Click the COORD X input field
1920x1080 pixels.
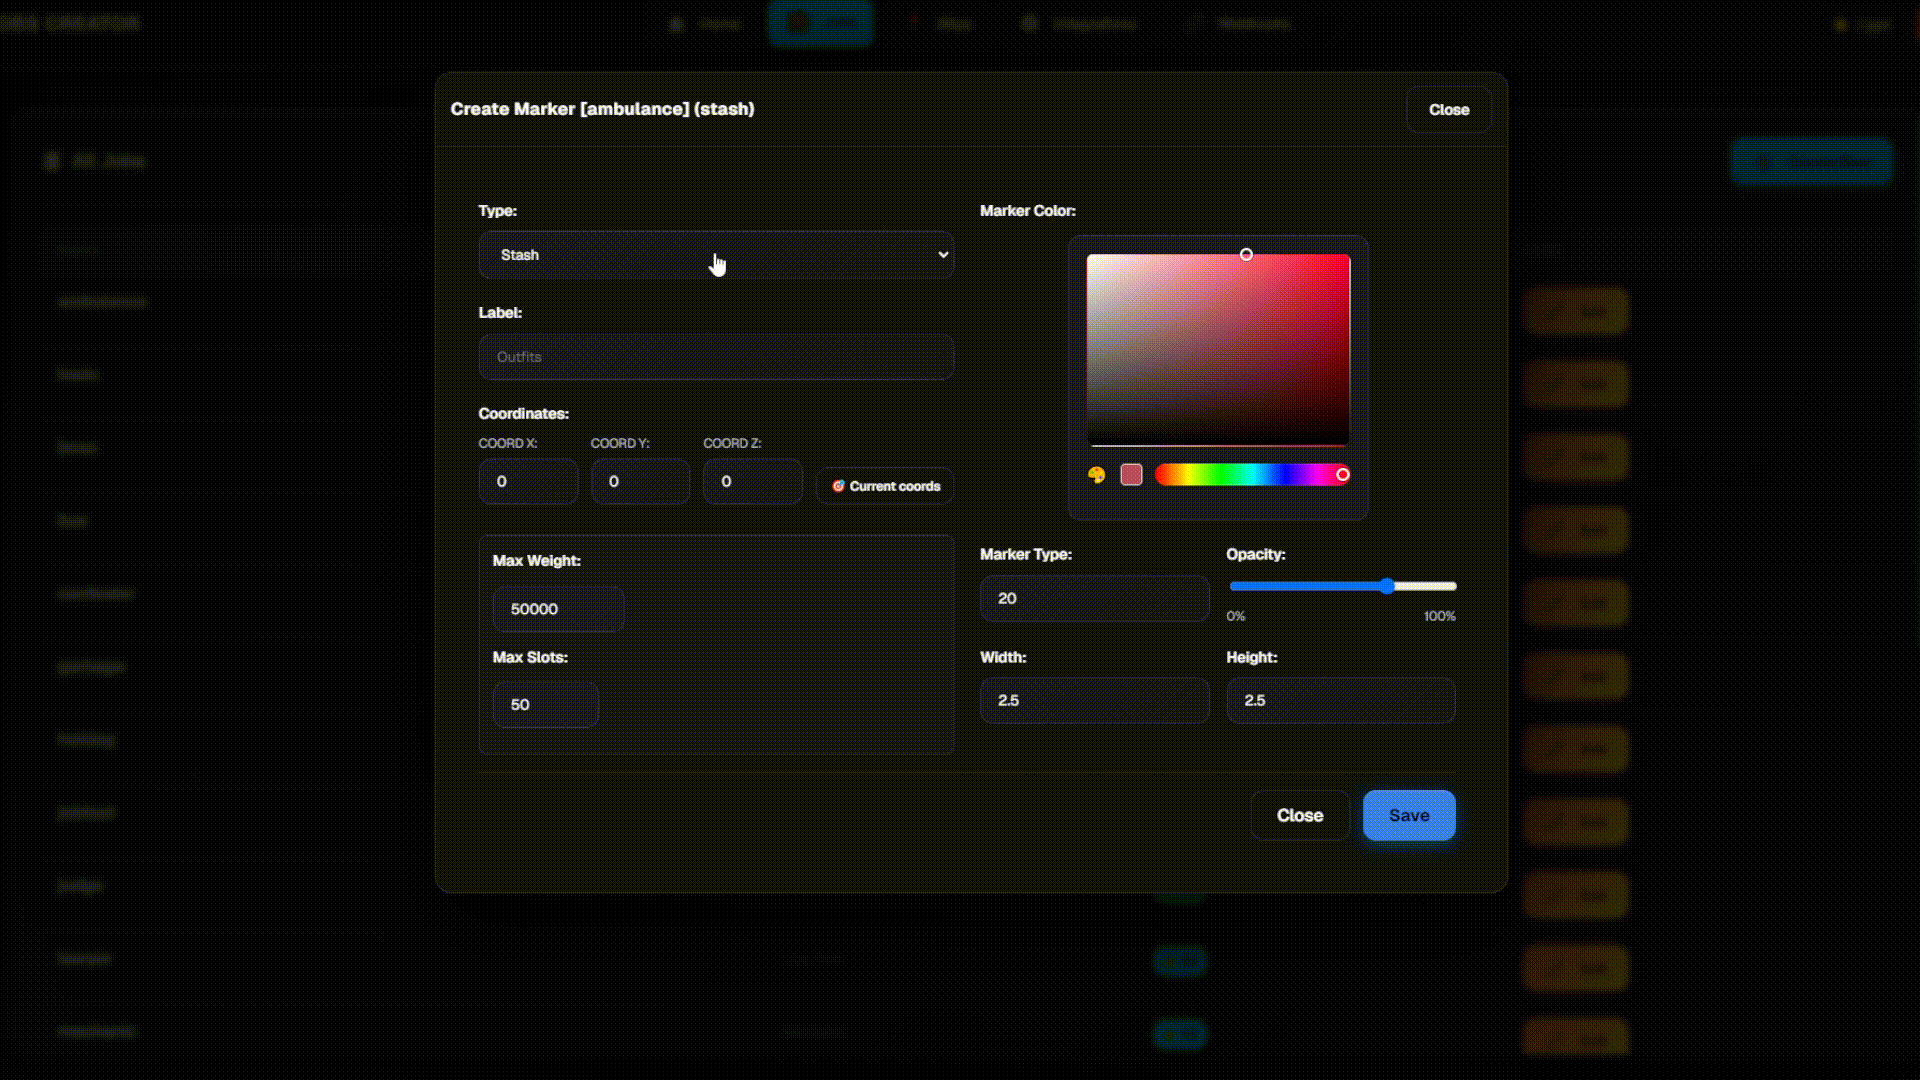[x=527, y=481]
